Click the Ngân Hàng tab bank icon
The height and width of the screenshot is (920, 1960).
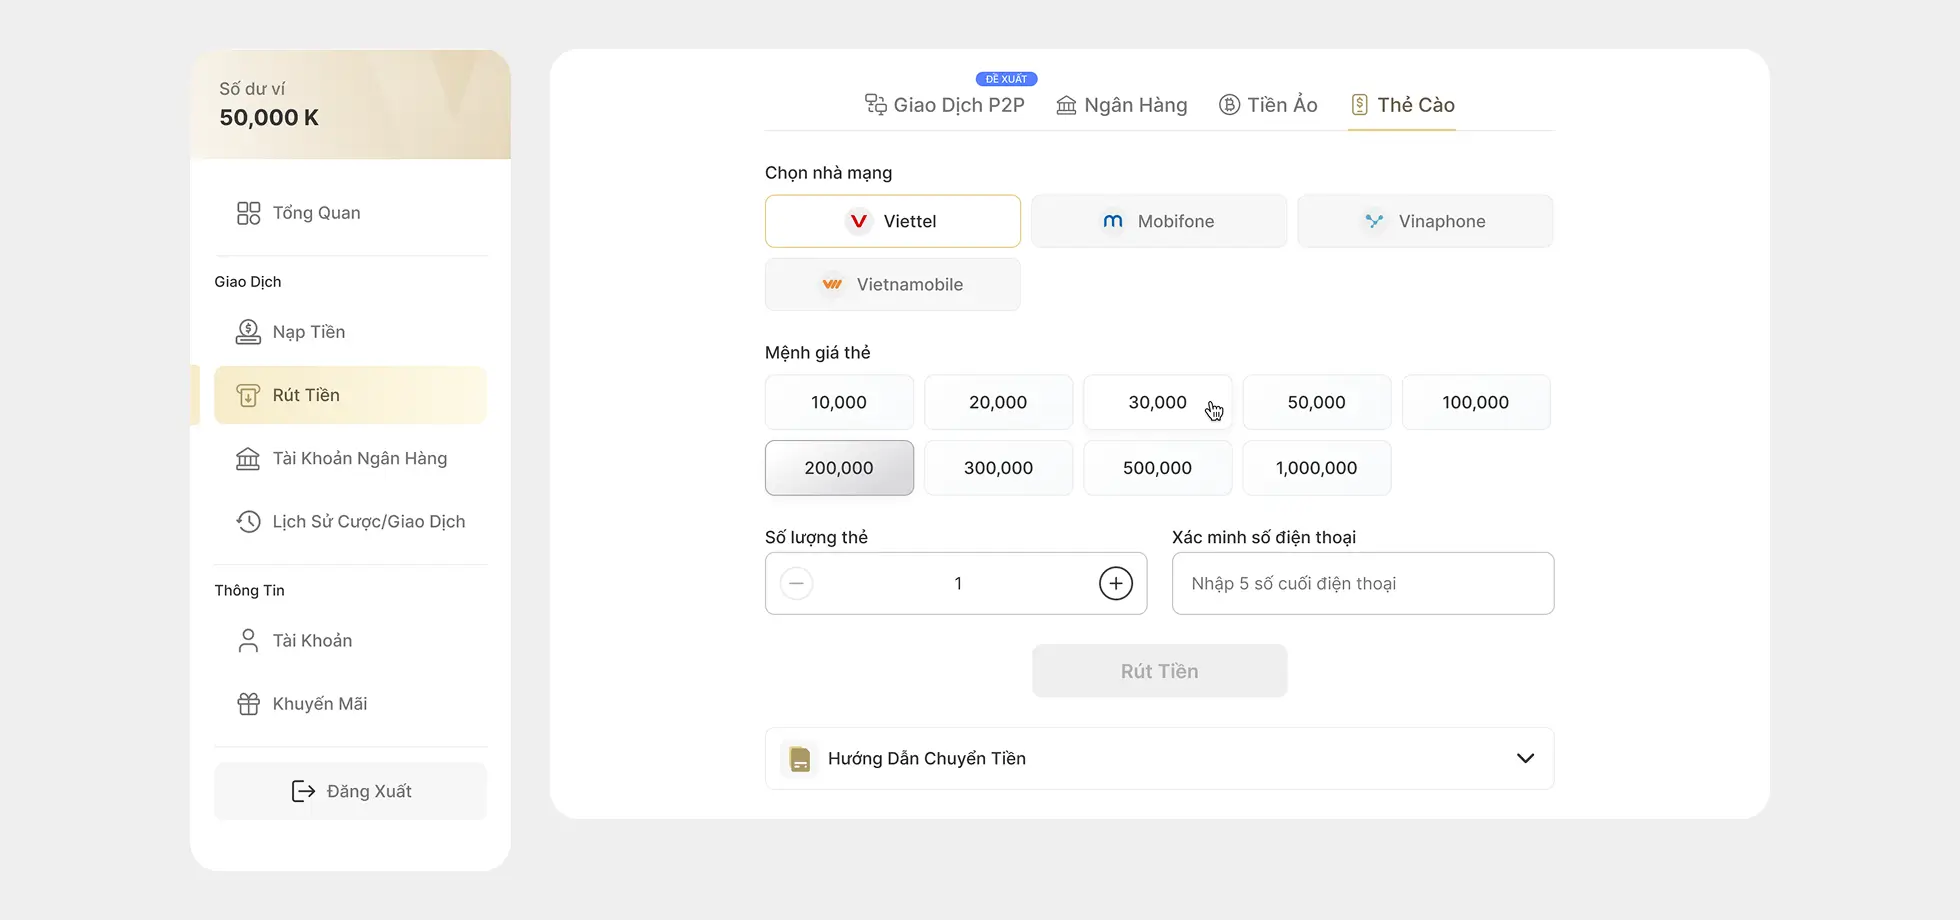coord(1067,105)
